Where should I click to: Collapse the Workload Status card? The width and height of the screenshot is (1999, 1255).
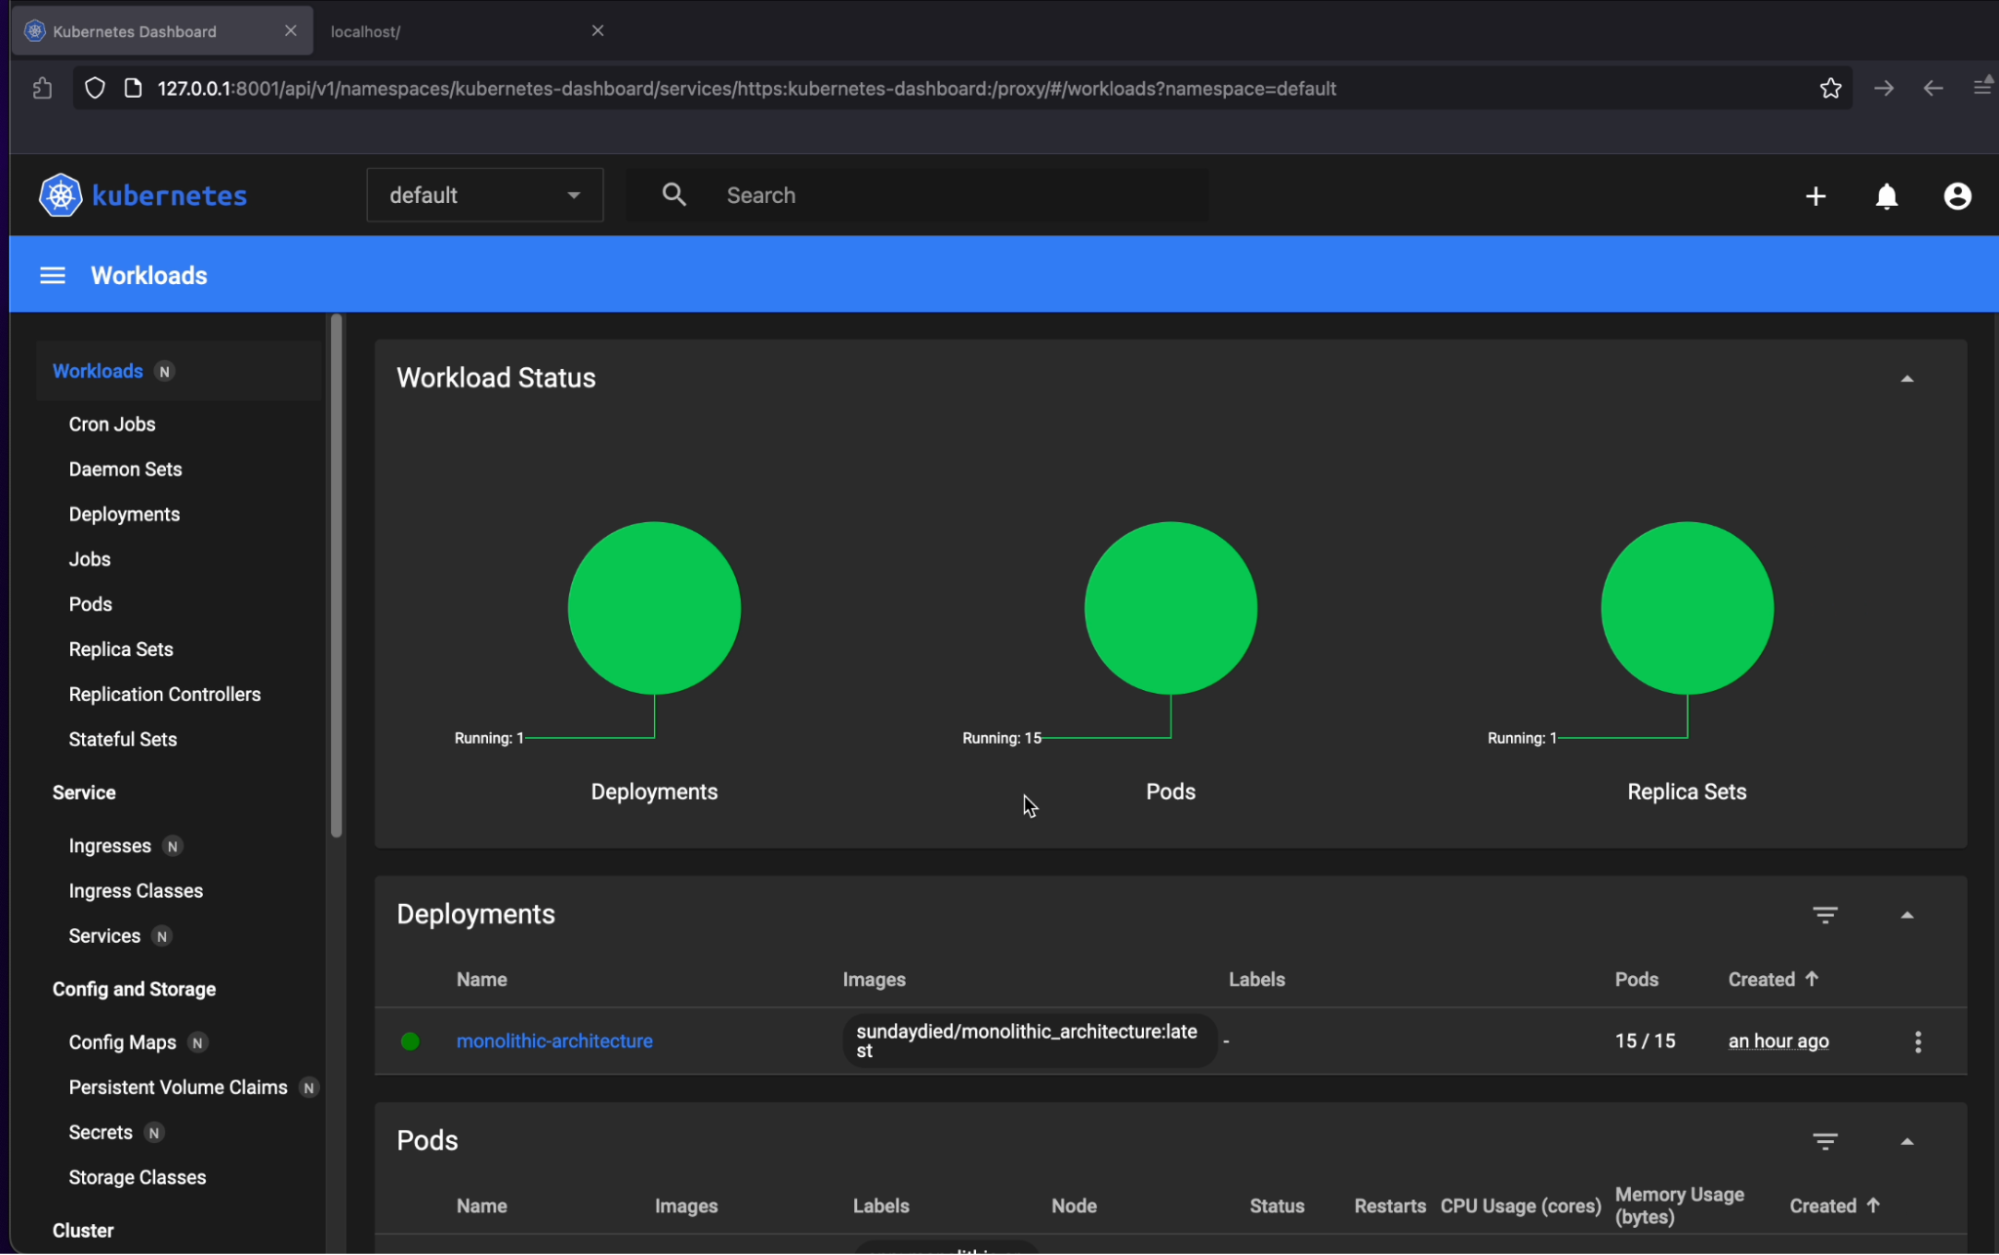click(1907, 378)
